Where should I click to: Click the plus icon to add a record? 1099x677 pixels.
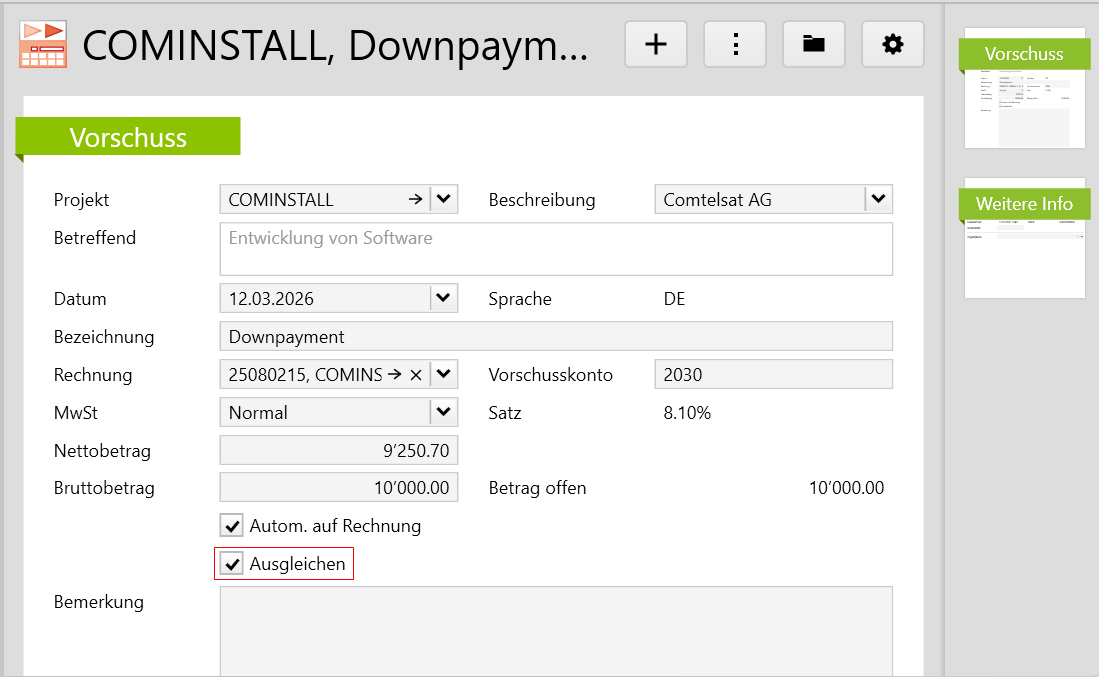655,44
